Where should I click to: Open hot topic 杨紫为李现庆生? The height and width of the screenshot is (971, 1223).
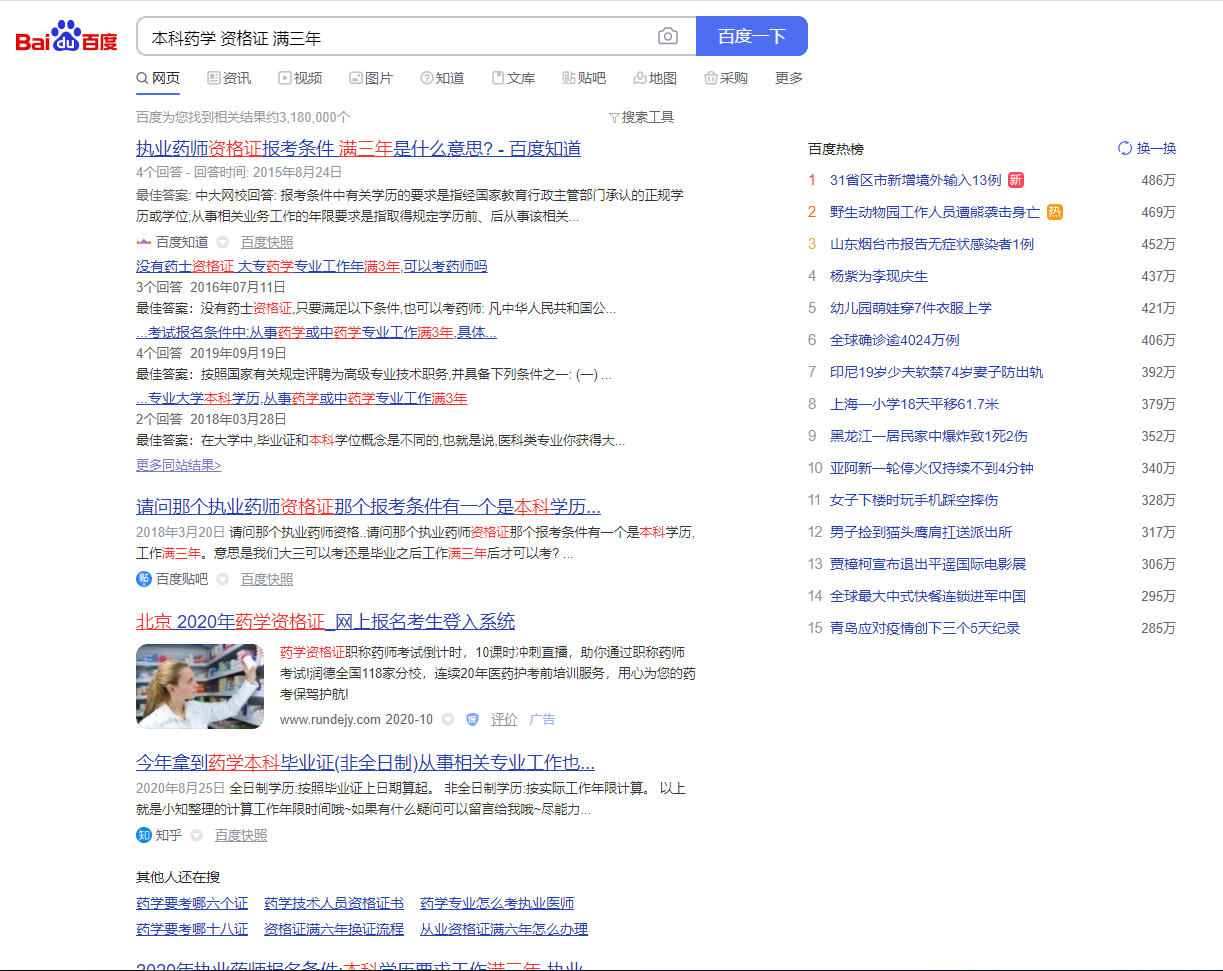879,276
